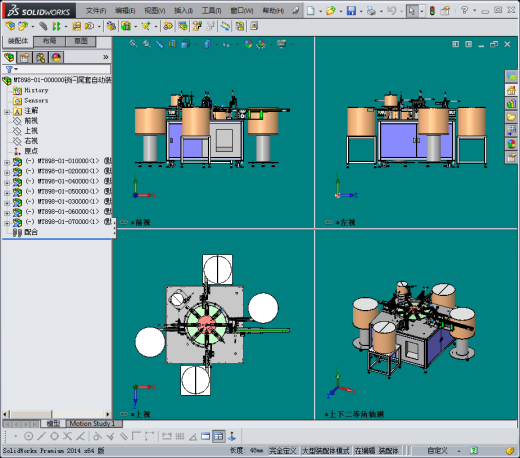
Task: Click the Section View icon in viewport toolbar
Action: click(x=172, y=44)
